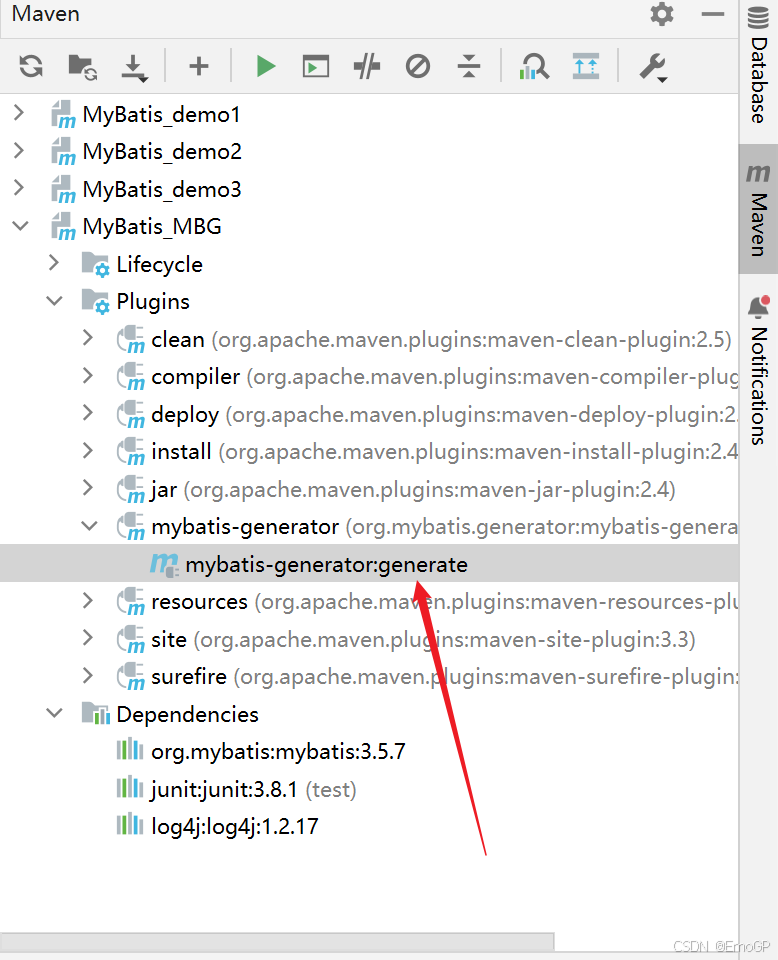
Task: Click the MyBatis_demo1 module icon
Action: [x=63, y=114]
